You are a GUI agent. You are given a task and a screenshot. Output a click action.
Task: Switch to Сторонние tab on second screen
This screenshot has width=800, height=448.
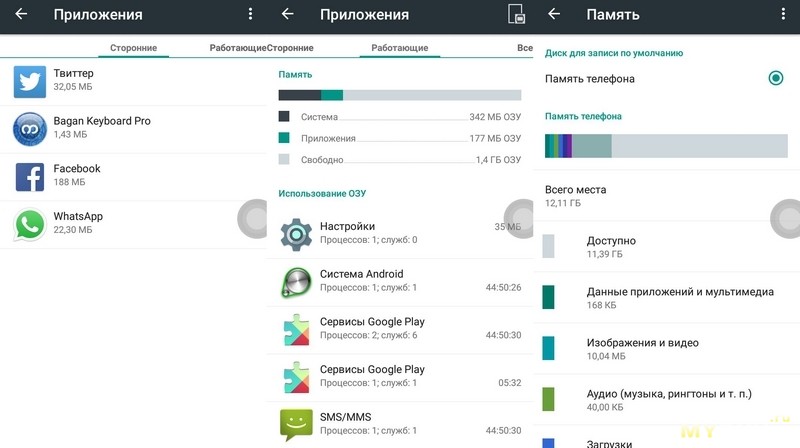(290, 48)
